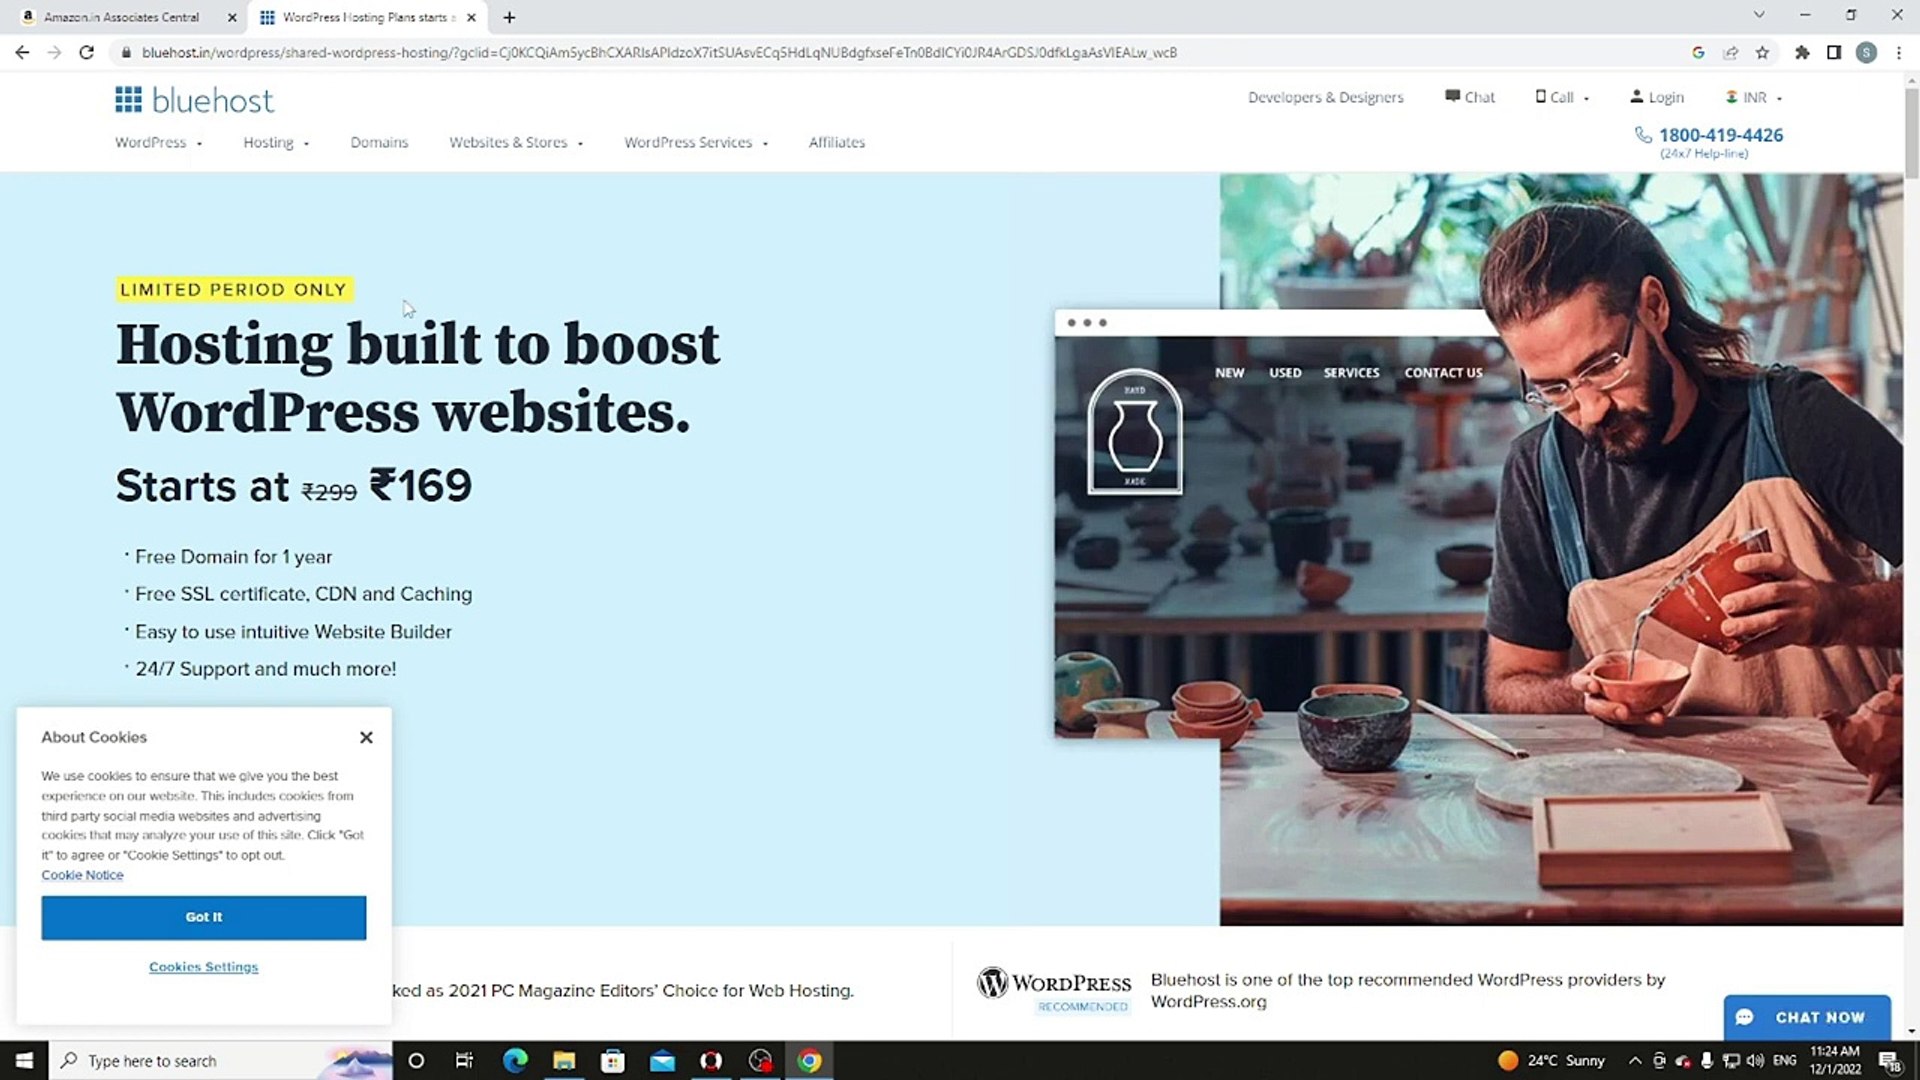
Task: Click the Got It button
Action: click(203, 917)
